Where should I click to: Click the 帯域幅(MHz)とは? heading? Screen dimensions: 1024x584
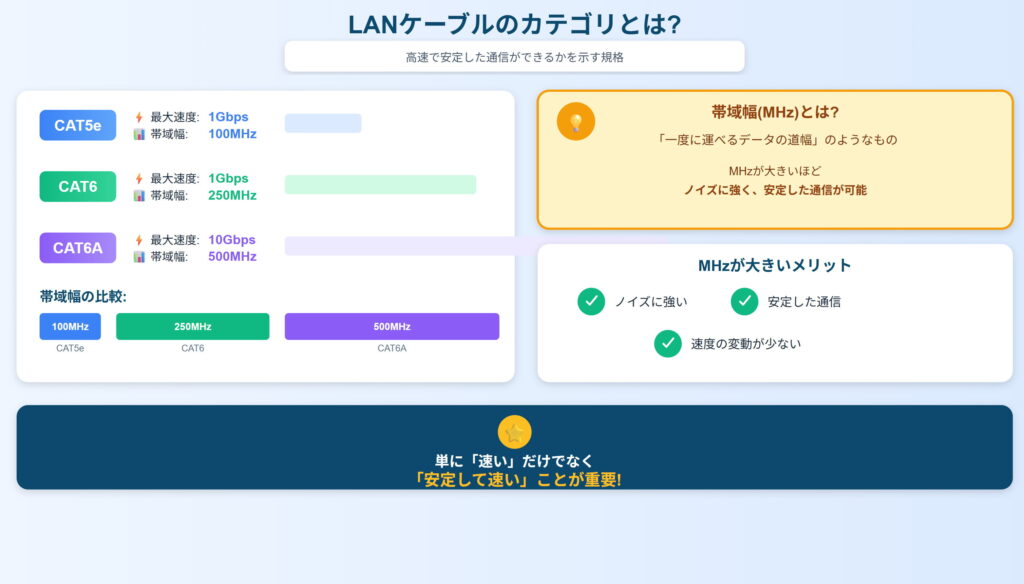coord(775,112)
